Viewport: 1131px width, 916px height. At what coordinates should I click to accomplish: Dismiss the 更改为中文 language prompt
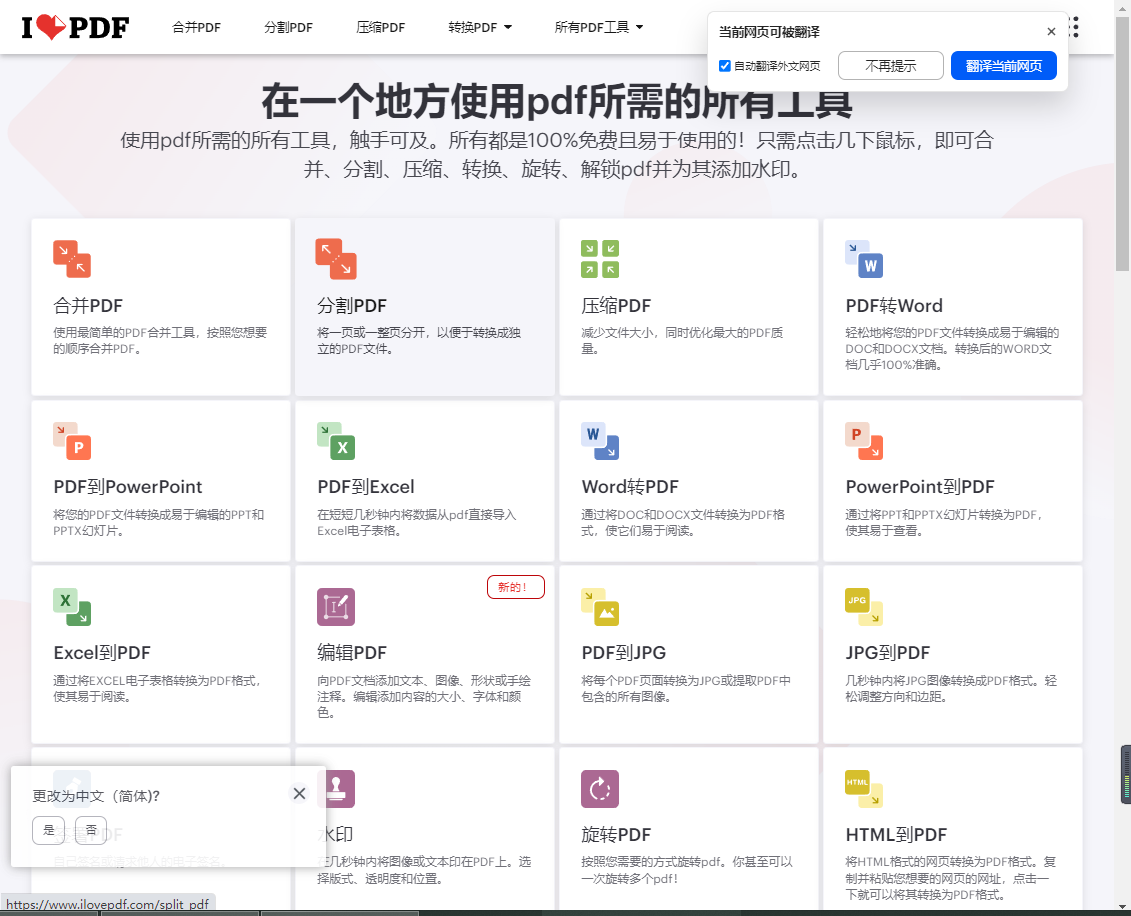click(x=299, y=793)
